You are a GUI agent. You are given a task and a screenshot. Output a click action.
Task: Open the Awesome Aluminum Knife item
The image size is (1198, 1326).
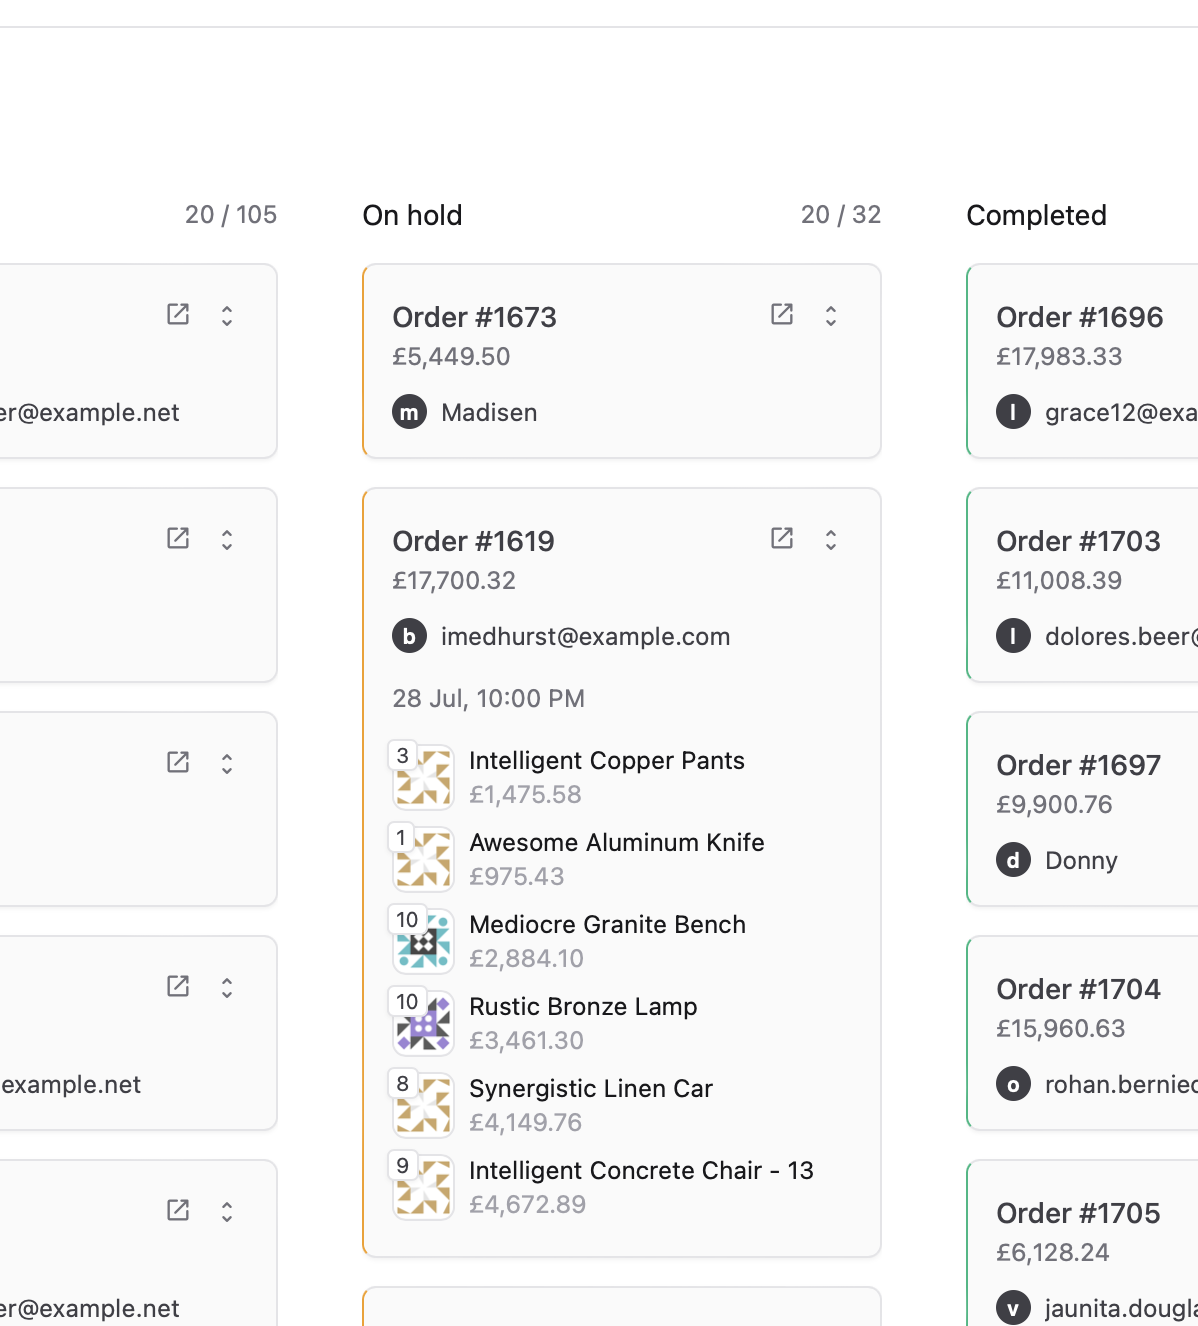pyautogui.click(x=616, y=843)
